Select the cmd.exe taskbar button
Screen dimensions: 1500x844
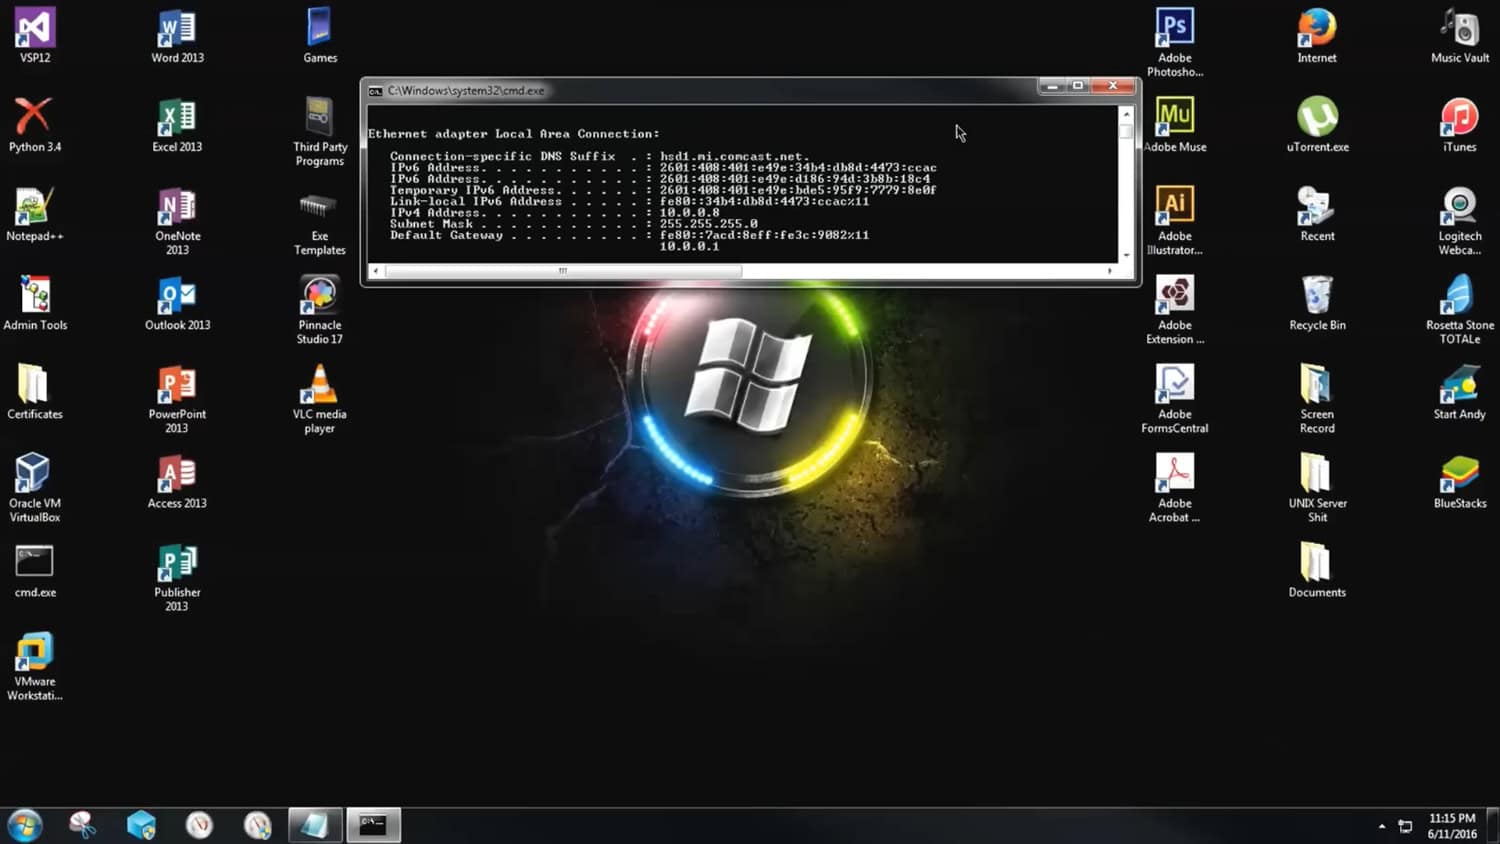click(x=373, y=825)
